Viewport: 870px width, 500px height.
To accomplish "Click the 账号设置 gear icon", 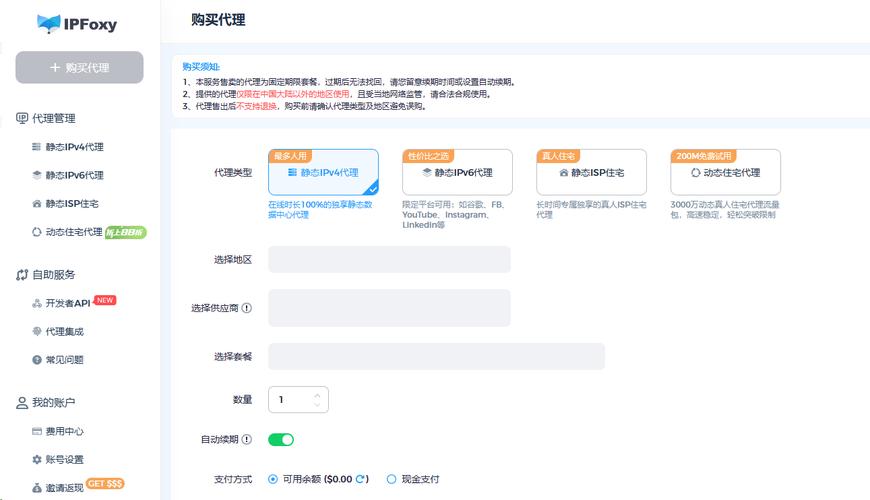I will [x=37, y=459].
